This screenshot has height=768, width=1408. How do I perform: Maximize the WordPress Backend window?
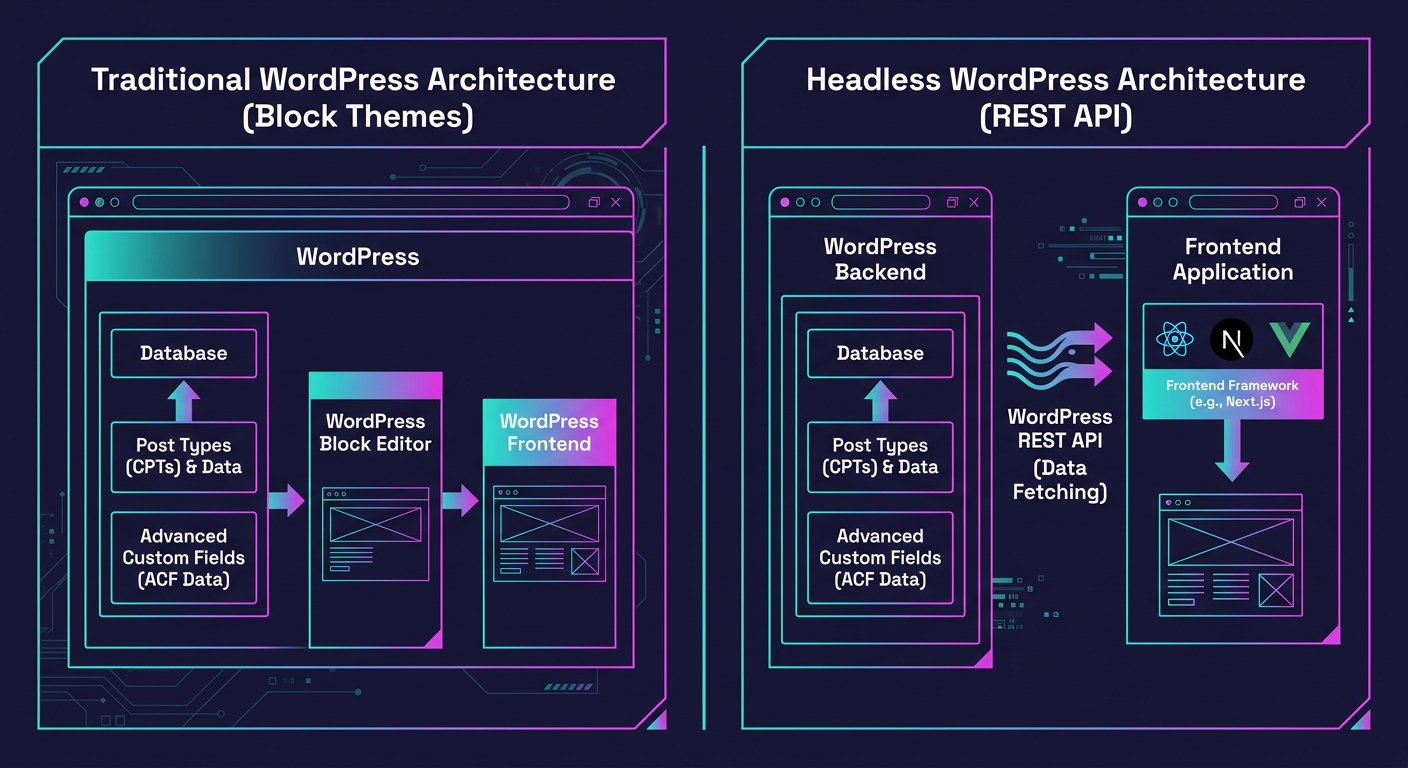[952, 202]
